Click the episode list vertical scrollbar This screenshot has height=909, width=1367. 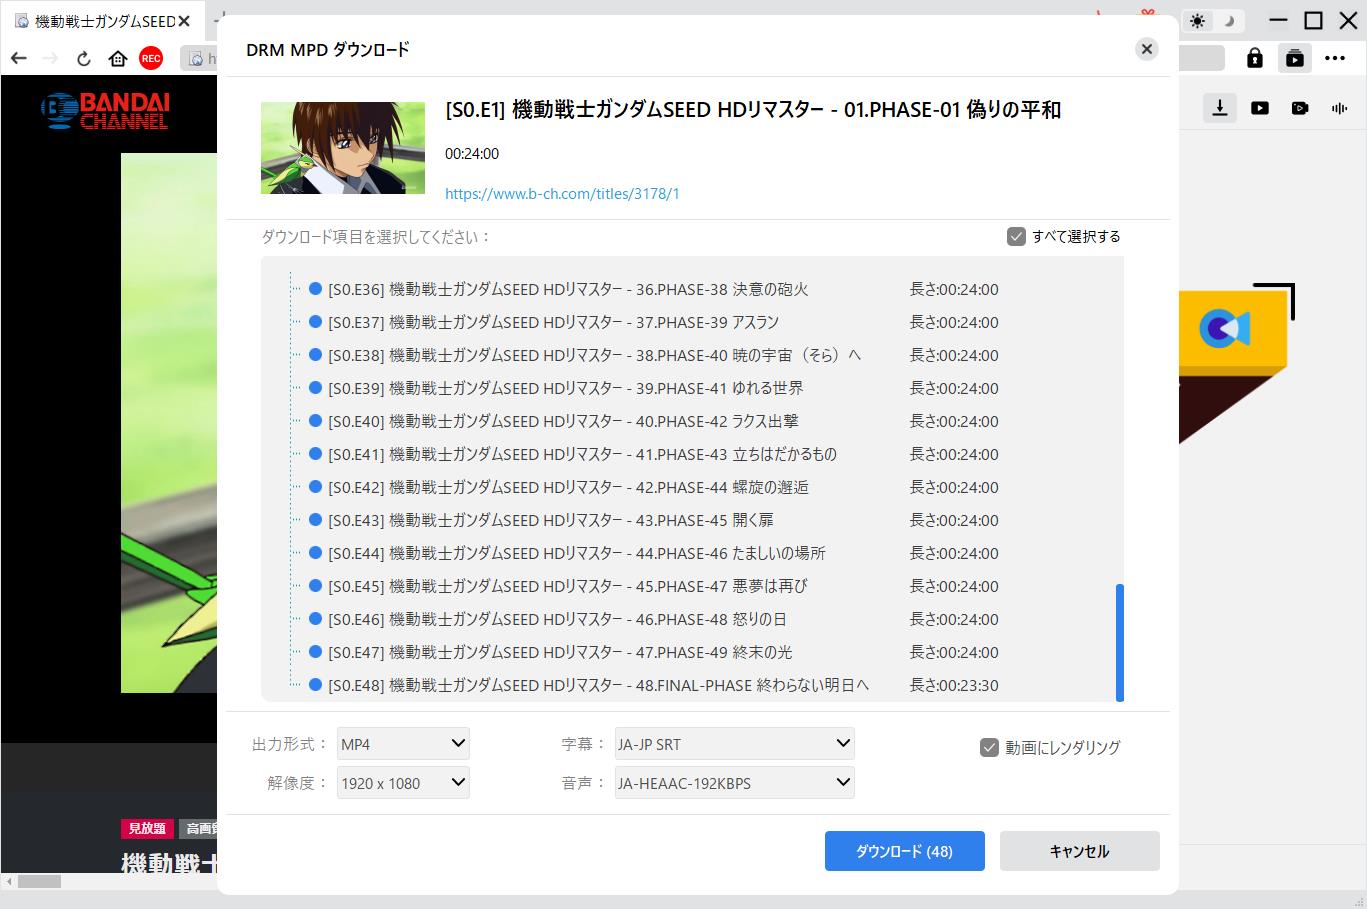(1119, 642)
